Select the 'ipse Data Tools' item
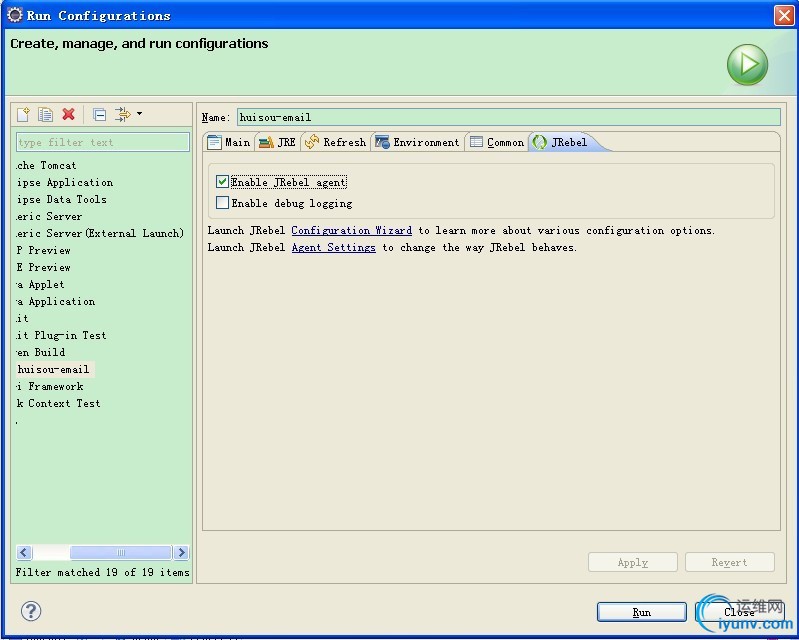 62,199
